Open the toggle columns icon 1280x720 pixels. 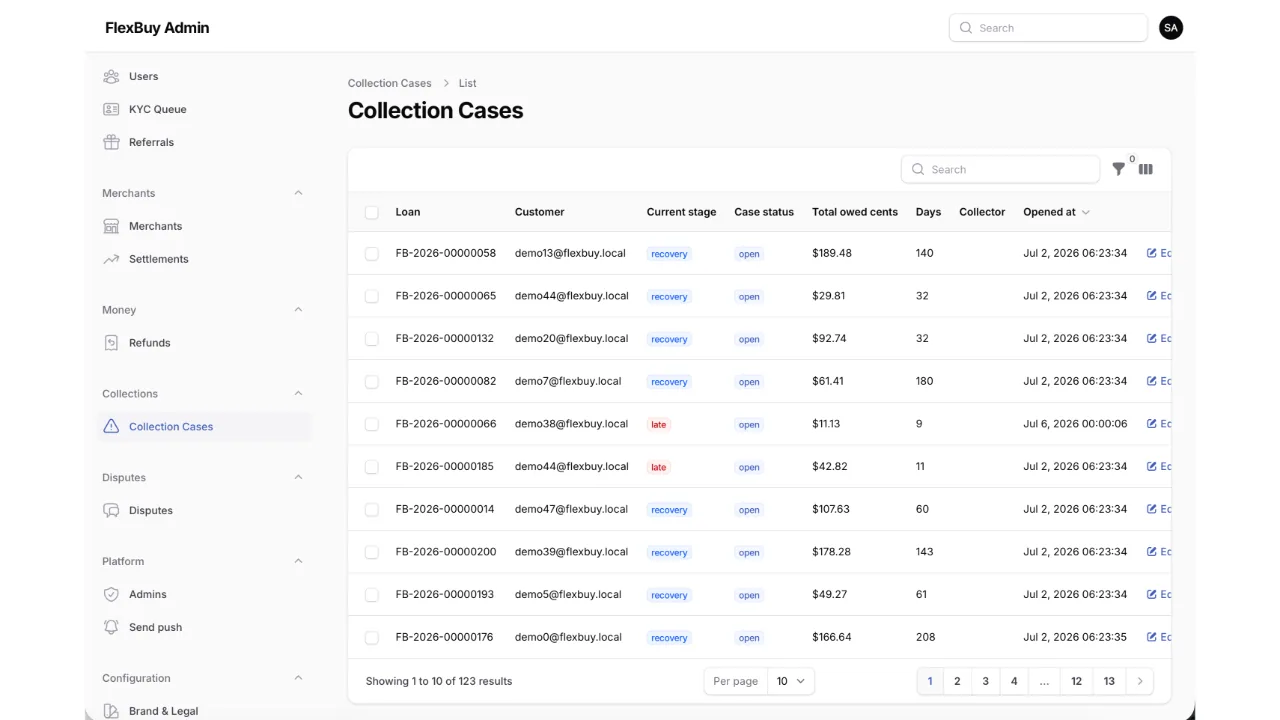tap(1146, 169)
